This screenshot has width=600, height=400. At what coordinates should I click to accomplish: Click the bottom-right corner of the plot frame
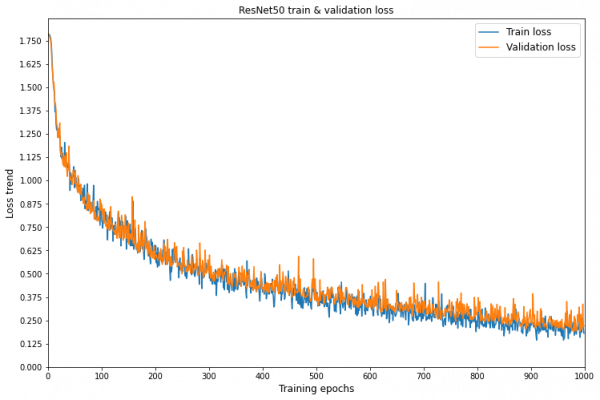click(585, 366)
